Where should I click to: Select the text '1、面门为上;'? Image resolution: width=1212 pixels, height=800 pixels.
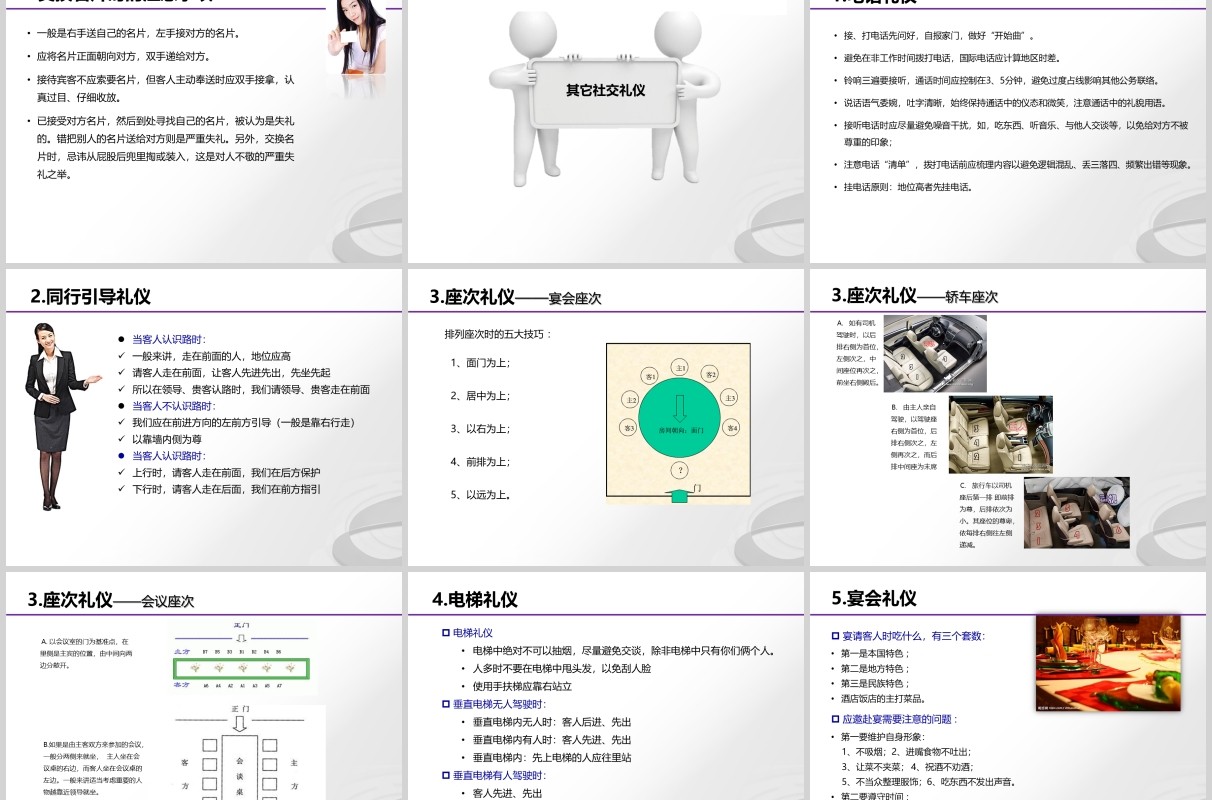tap(480, 363)
